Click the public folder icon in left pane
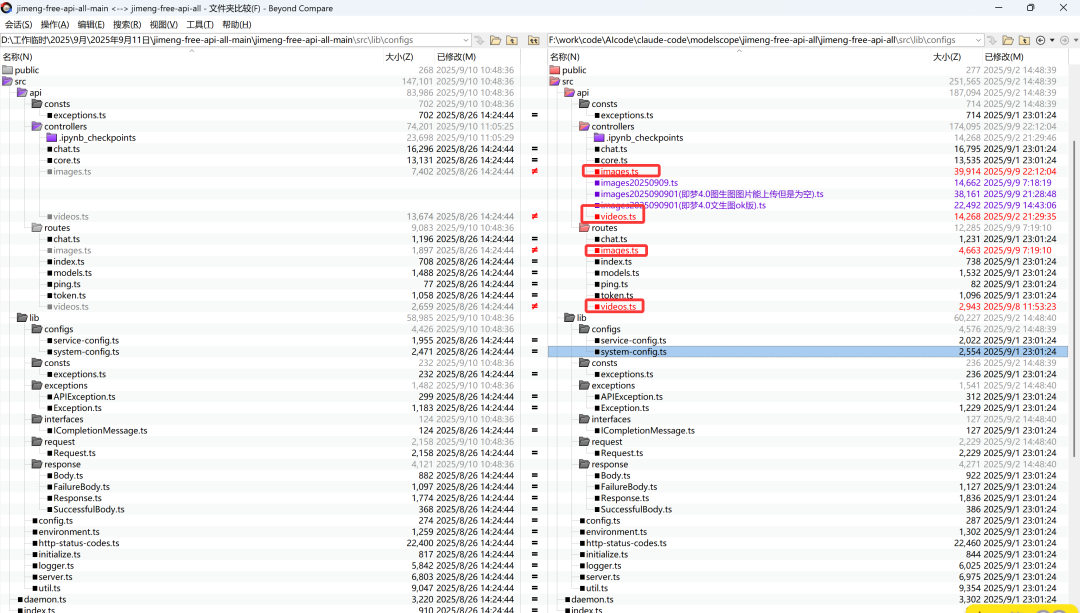This screenshot has height=613, width=1080. point(8,70)
